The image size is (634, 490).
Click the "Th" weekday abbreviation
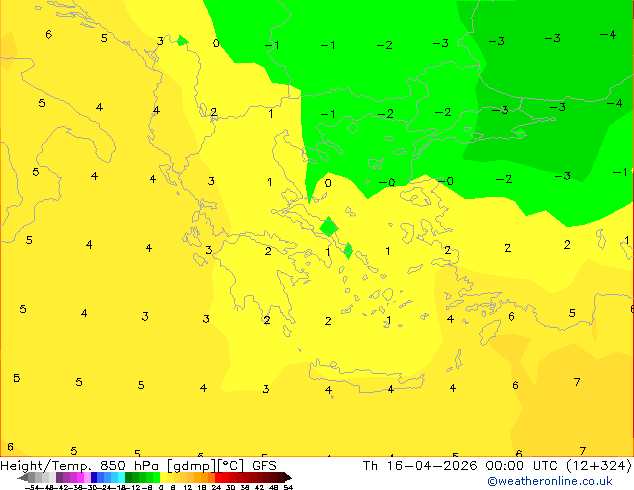370,465
